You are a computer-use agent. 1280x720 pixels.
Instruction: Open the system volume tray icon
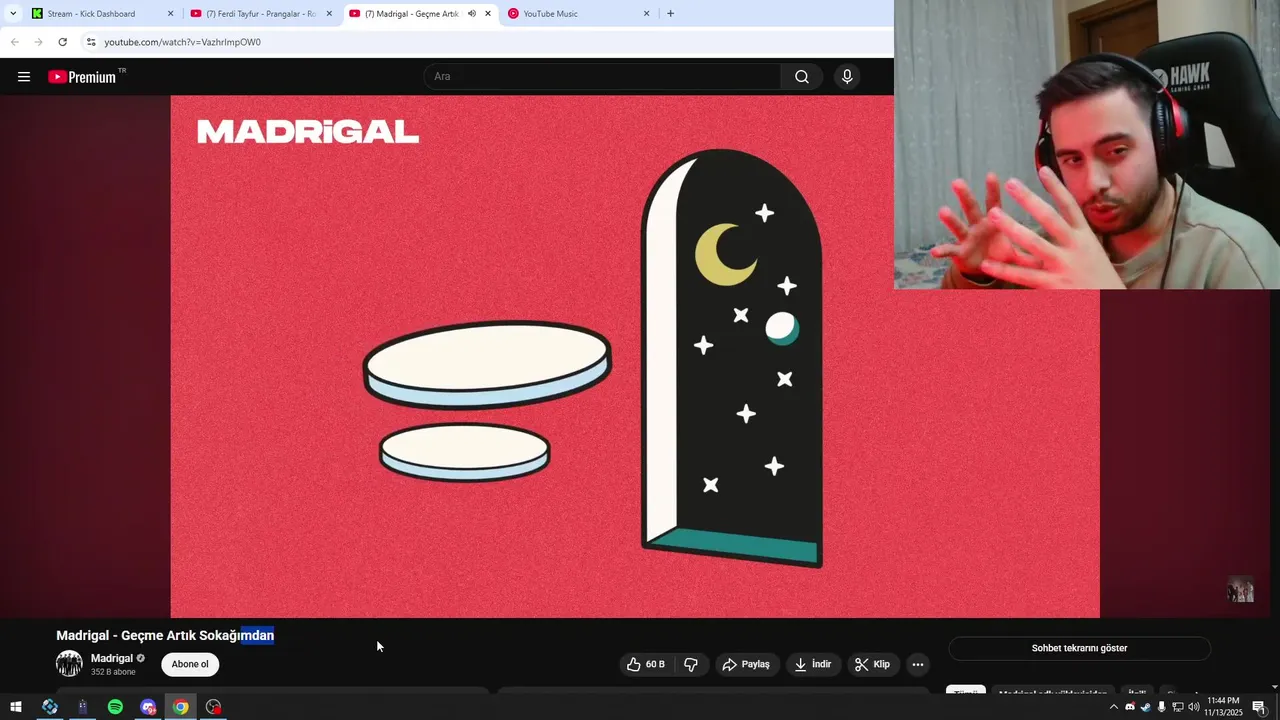[1193, 707]
